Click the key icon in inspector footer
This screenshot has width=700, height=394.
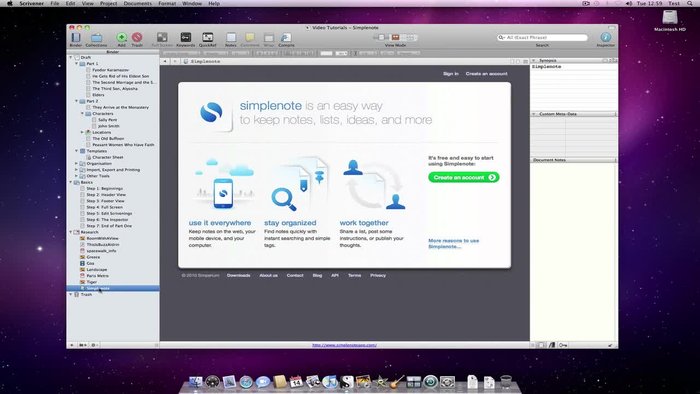tap(563, 345)
